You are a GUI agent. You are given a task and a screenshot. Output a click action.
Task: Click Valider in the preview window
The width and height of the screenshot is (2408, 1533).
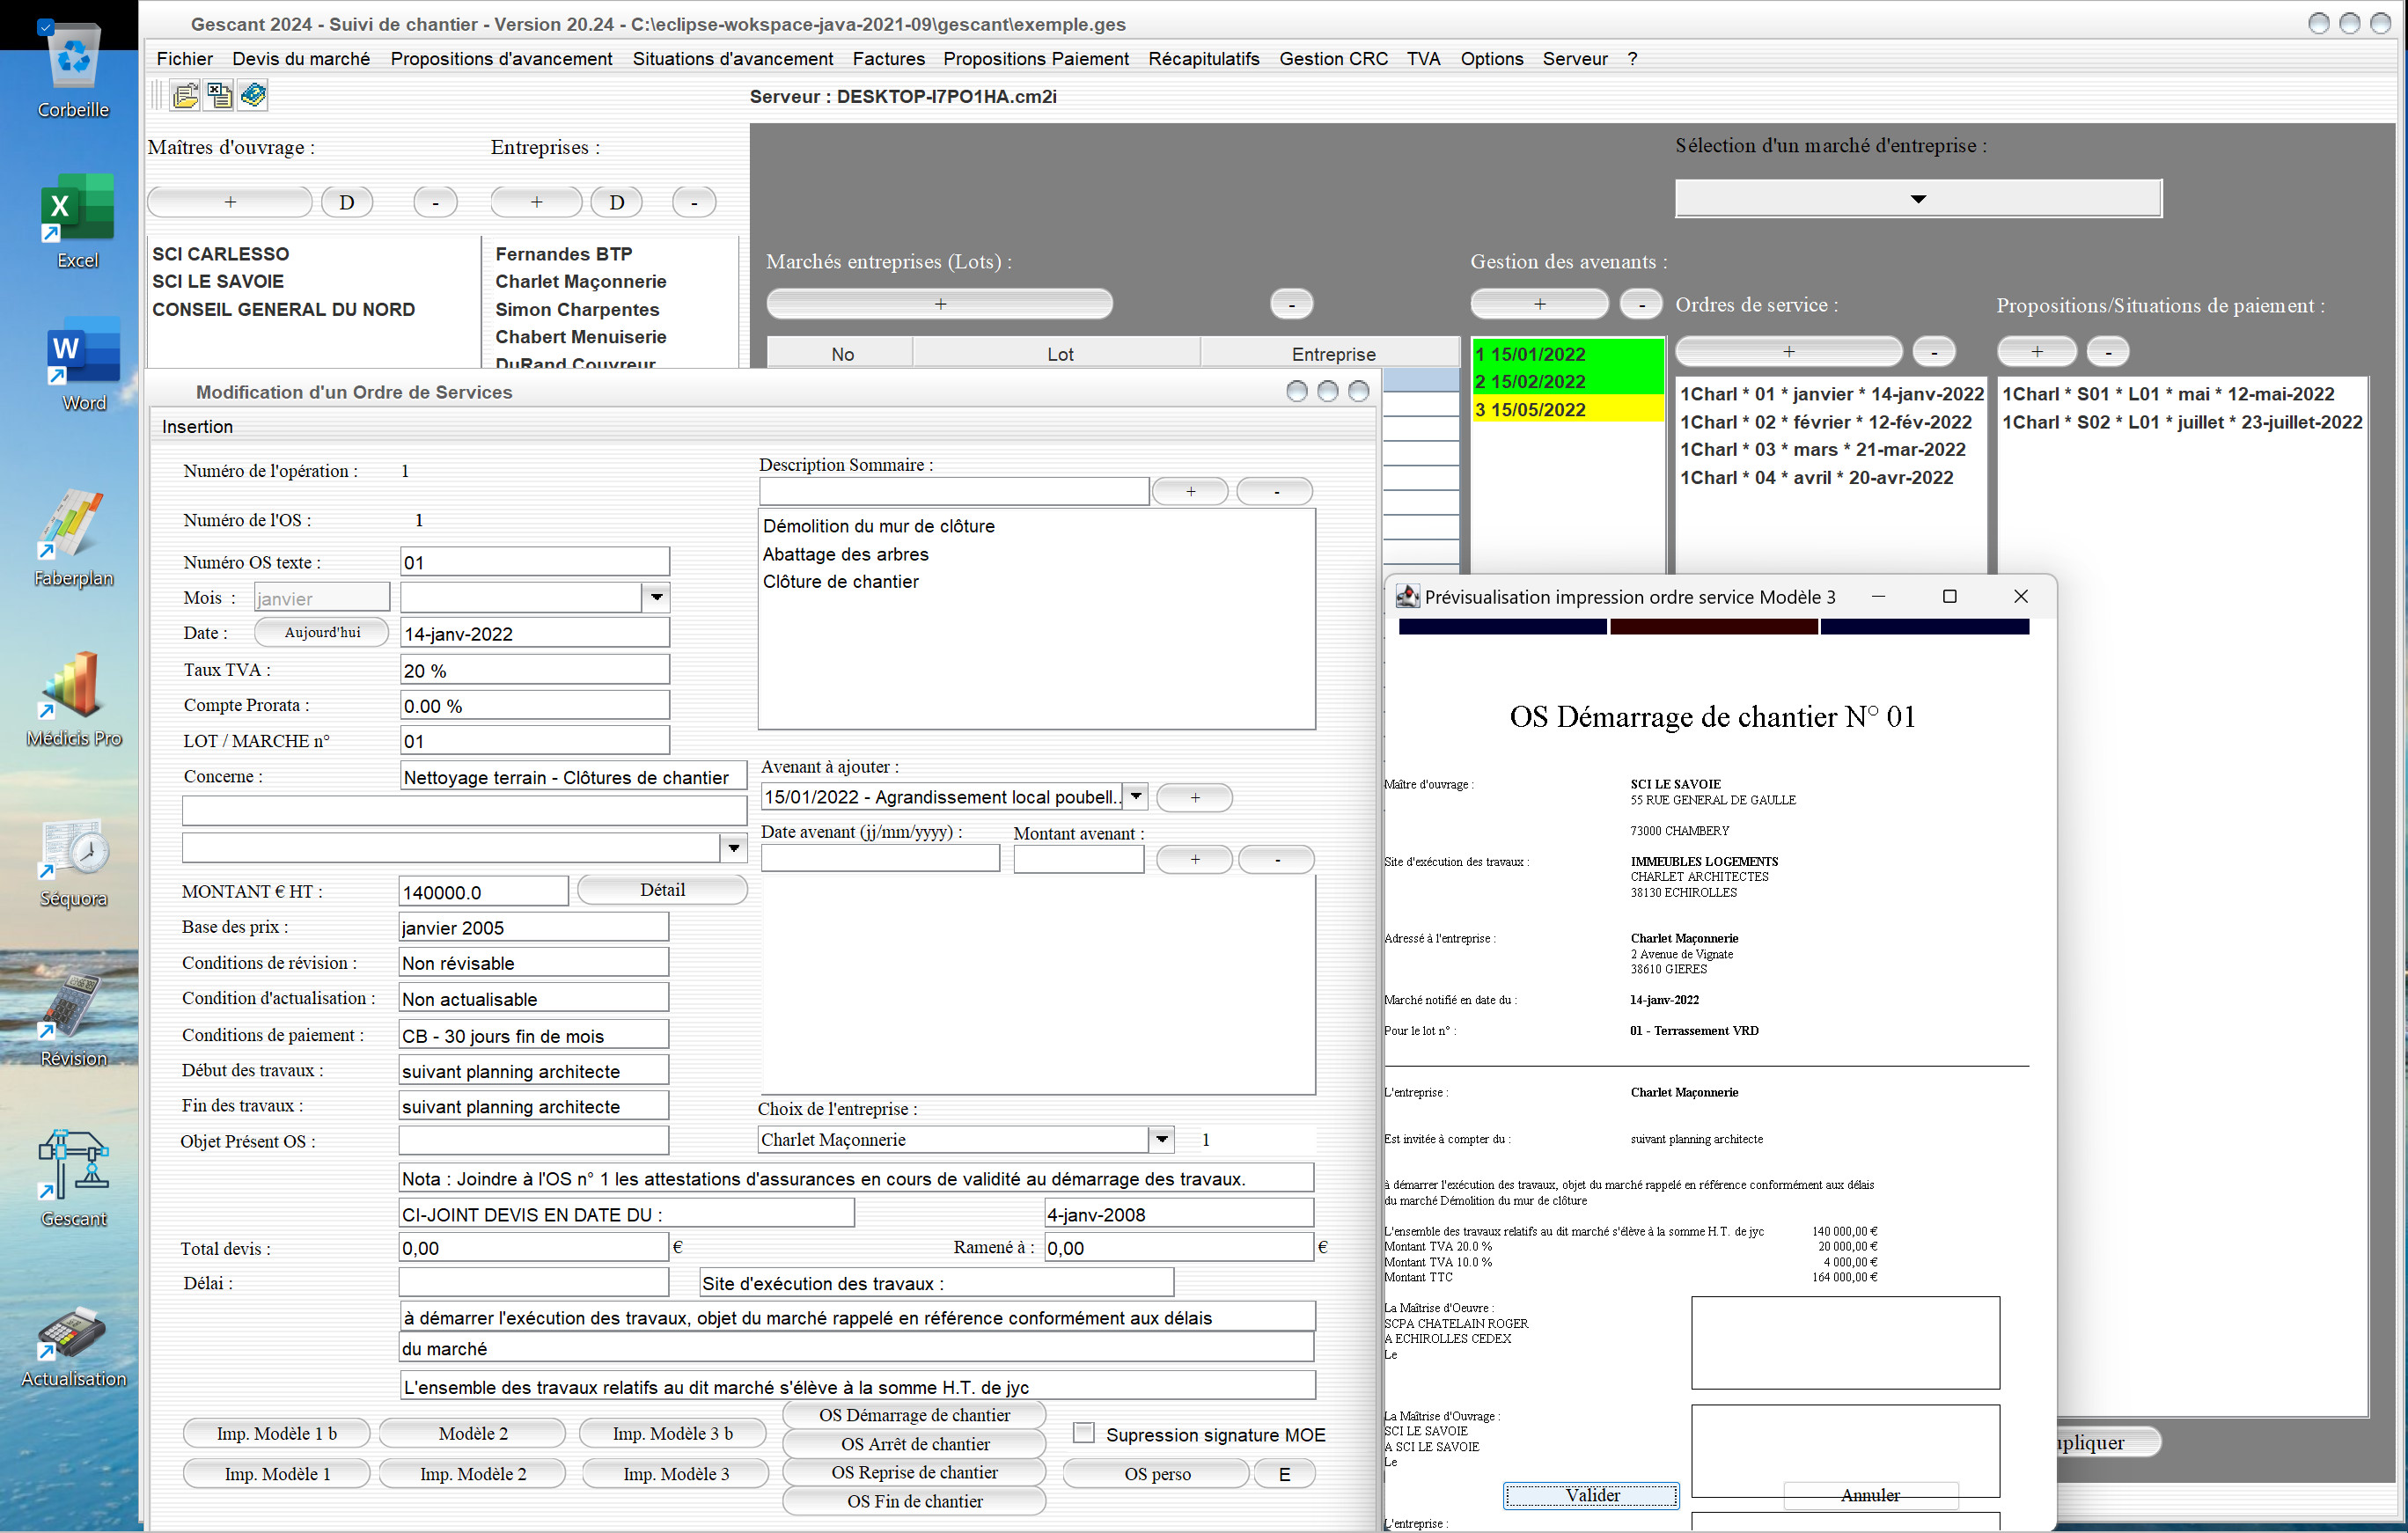coord(1592,1495)
